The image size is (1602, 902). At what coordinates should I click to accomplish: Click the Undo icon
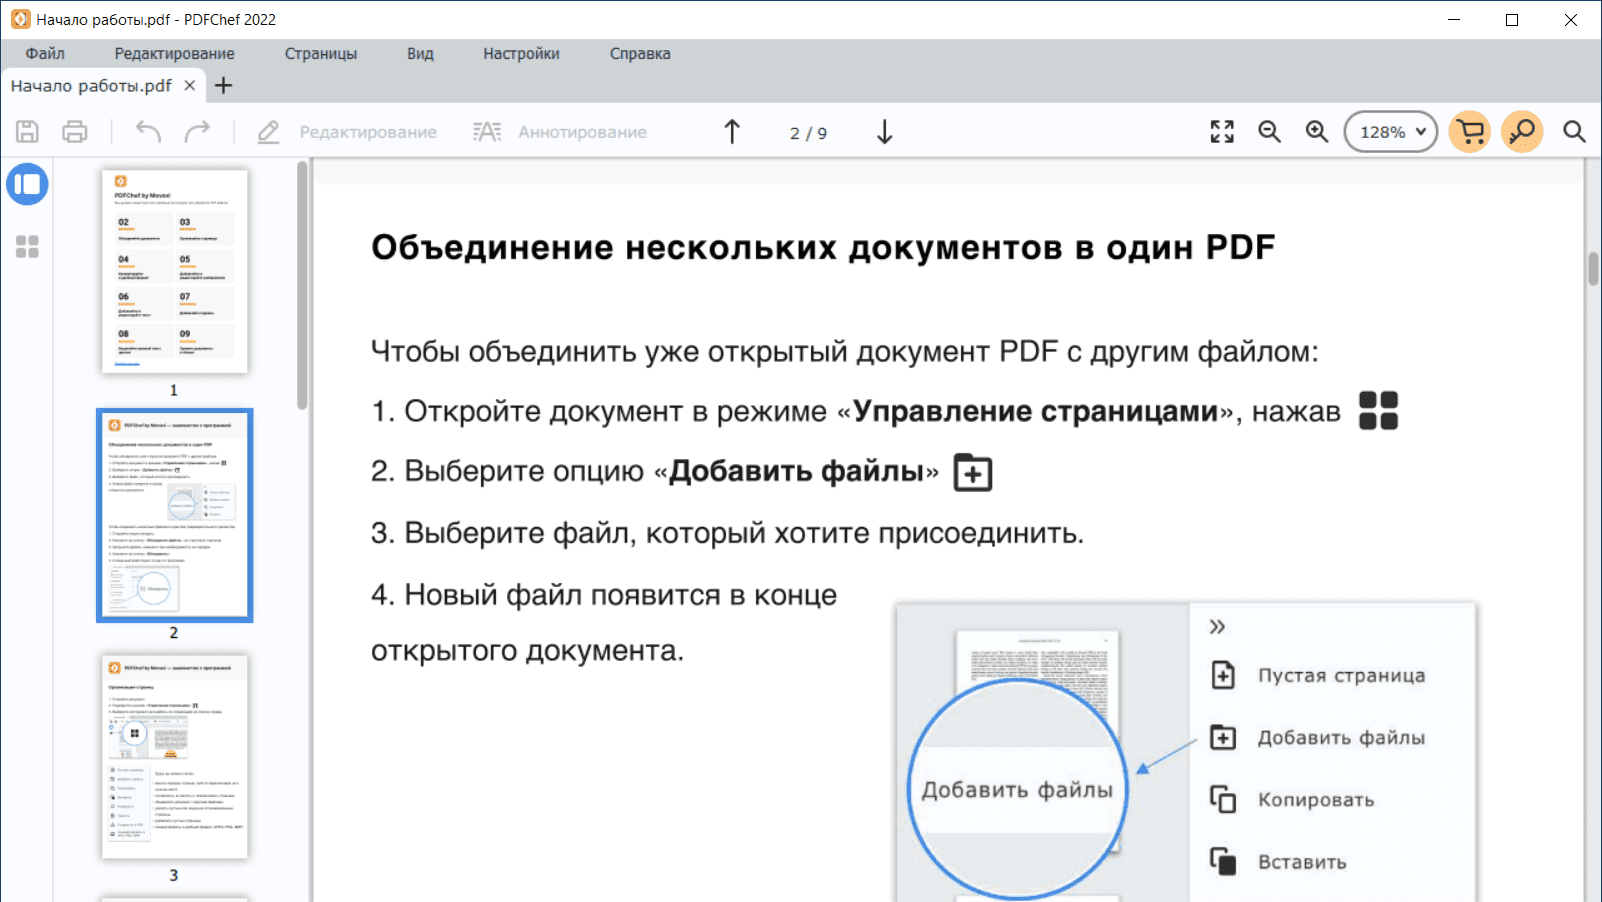coord(147,131)
